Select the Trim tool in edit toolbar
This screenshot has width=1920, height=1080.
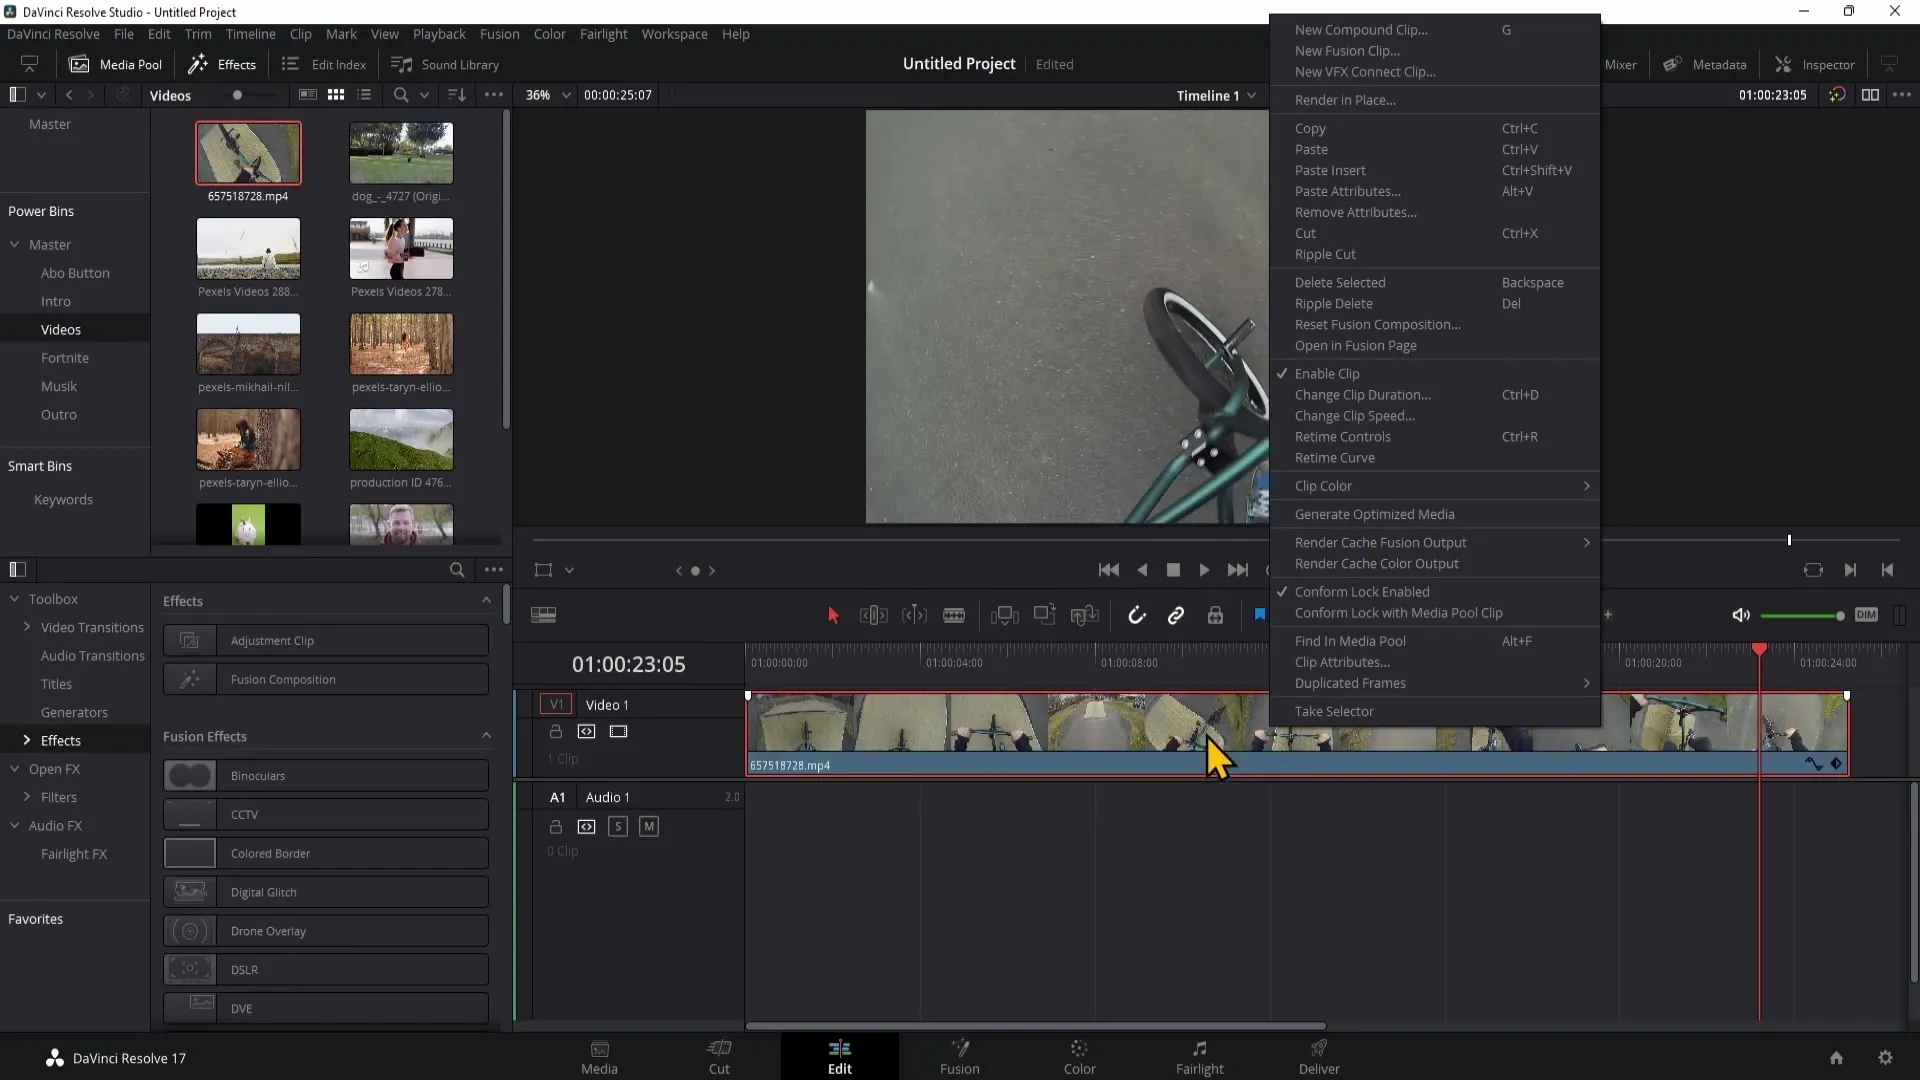click(x=873, y=615)
